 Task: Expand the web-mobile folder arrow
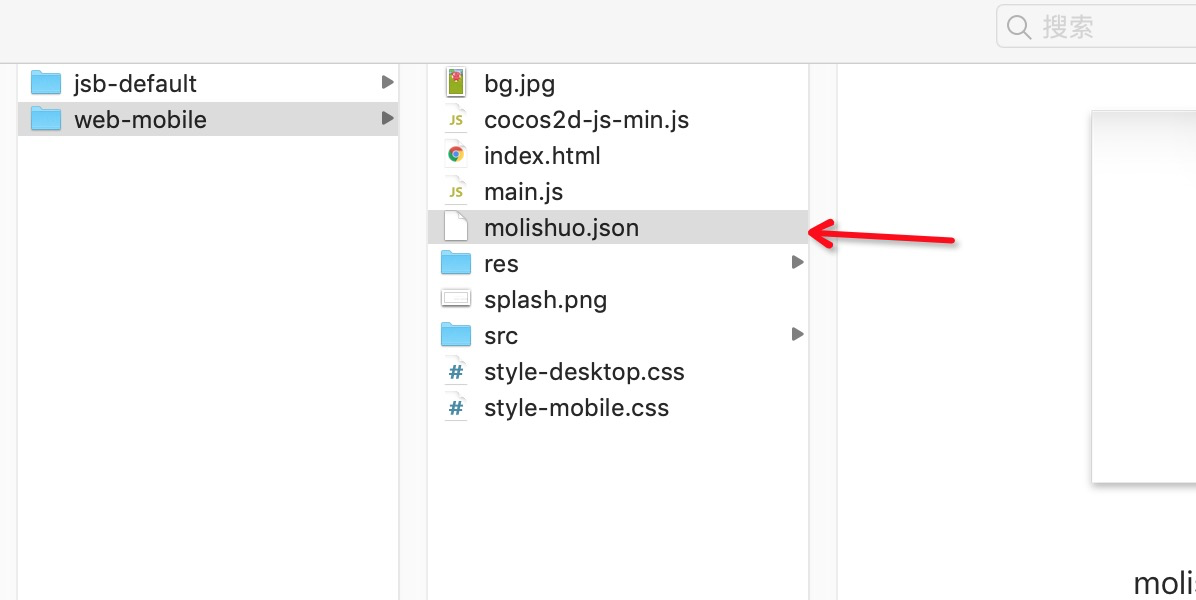pos(387,118)
